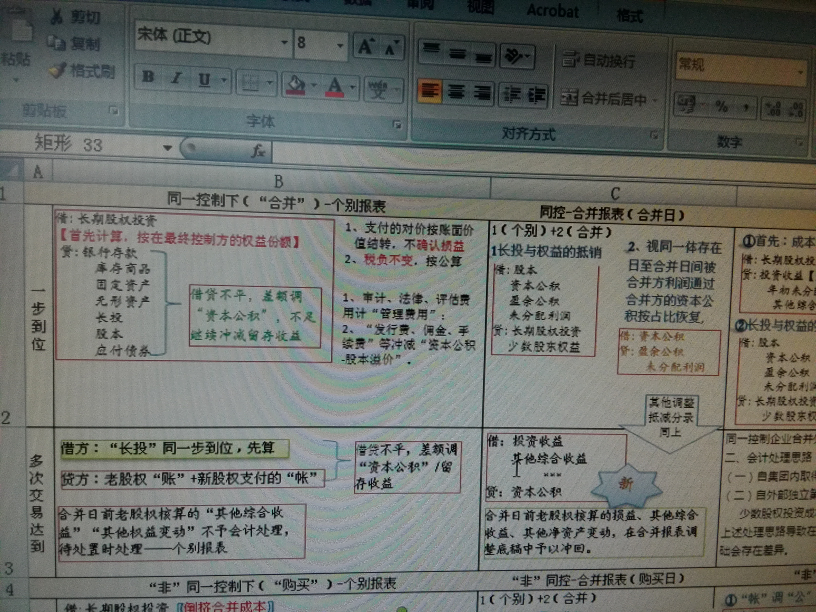Image resolution: width=816 pixels, height=612 pixels.
Task: Click the fill color paint bucket icon
Action: tap(295, 86)
